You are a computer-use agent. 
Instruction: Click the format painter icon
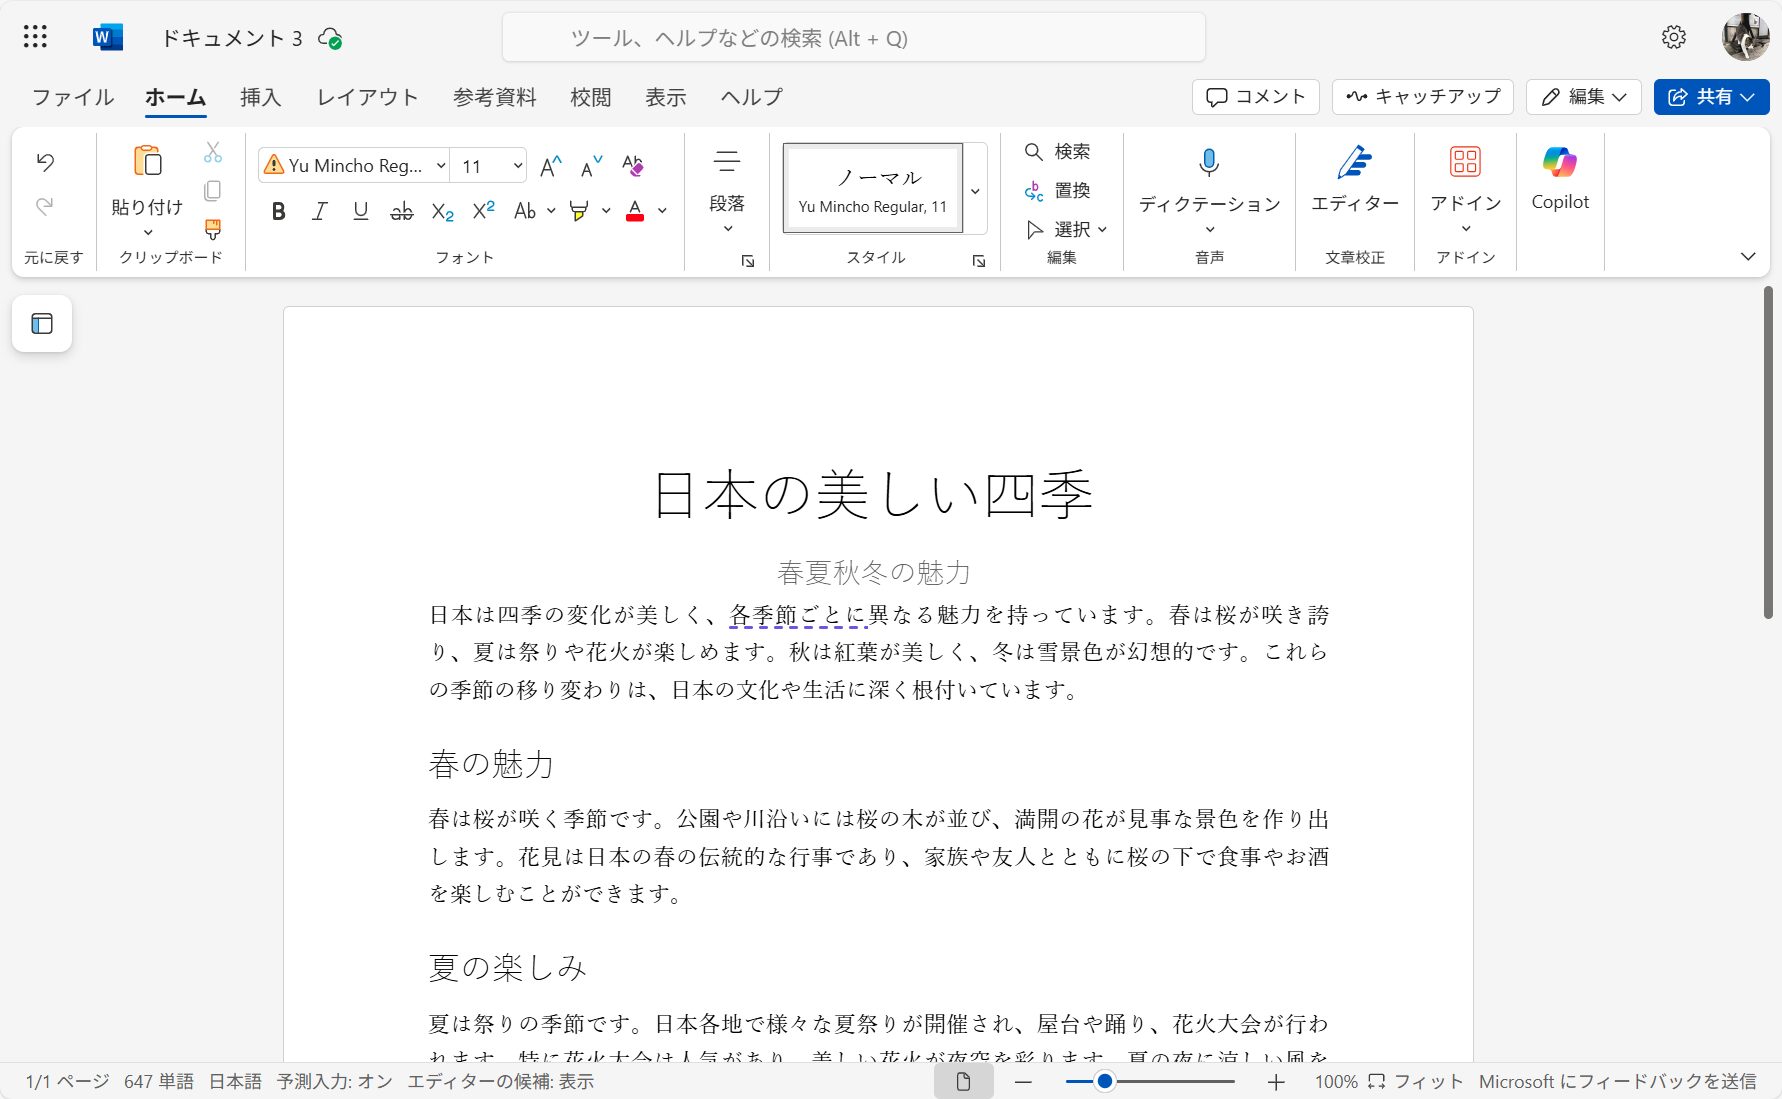pos(212,228)
